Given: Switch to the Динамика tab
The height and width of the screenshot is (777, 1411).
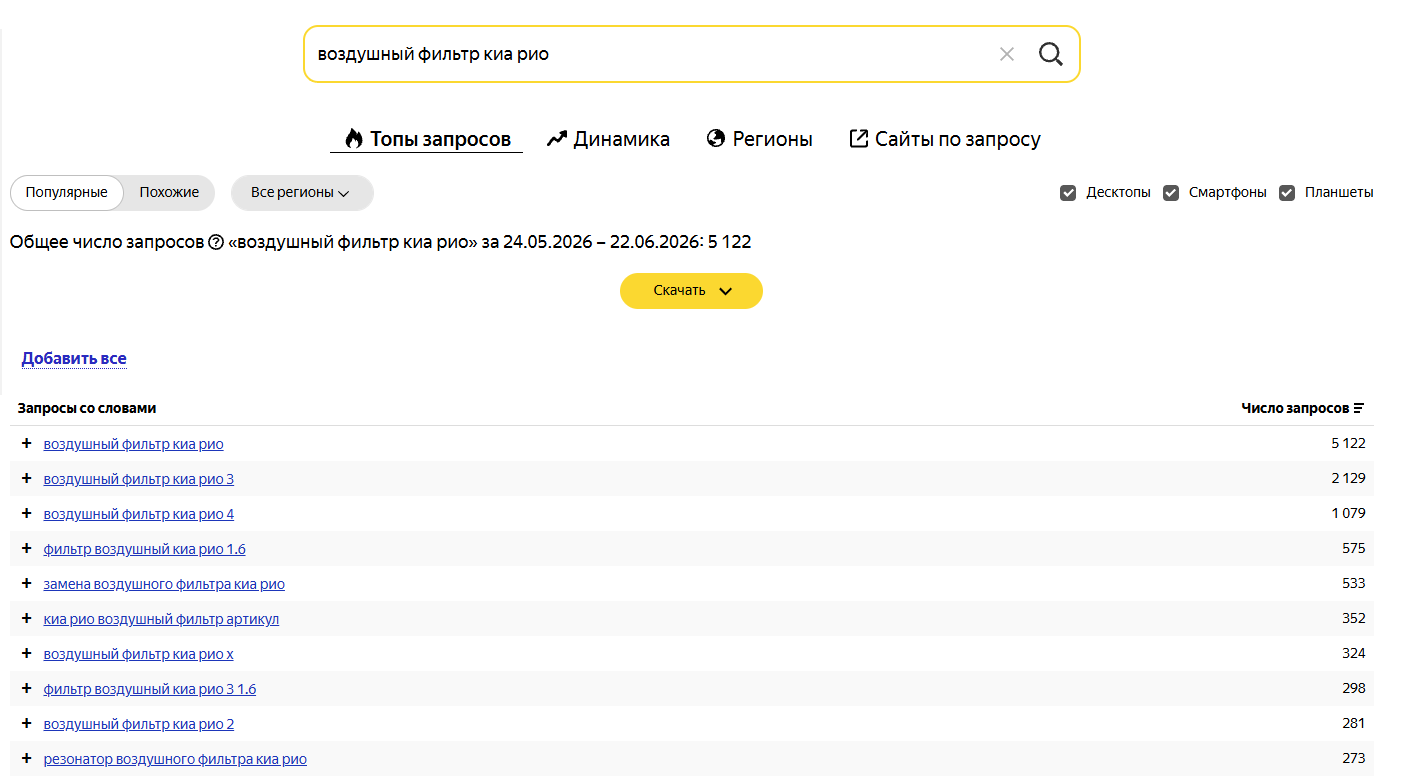Looking at the screenshot, I should point(608,139).
